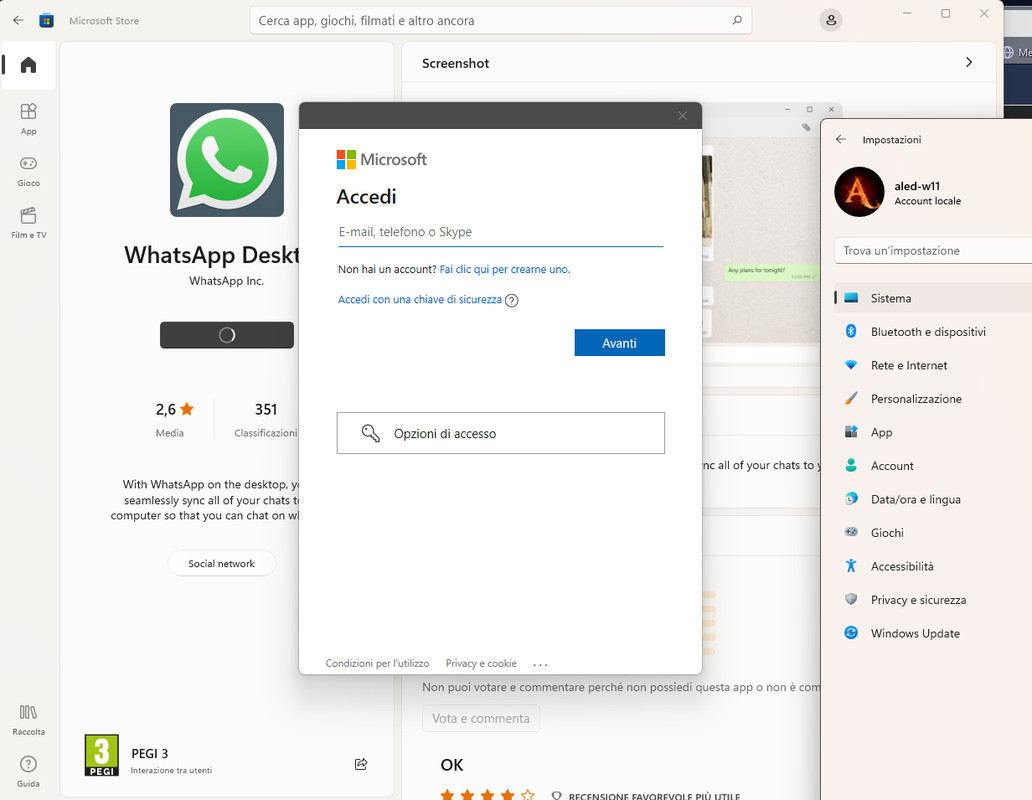Click the help icon beside security key link
Screen dimensions: 1032x800
(x=511, y=301)
